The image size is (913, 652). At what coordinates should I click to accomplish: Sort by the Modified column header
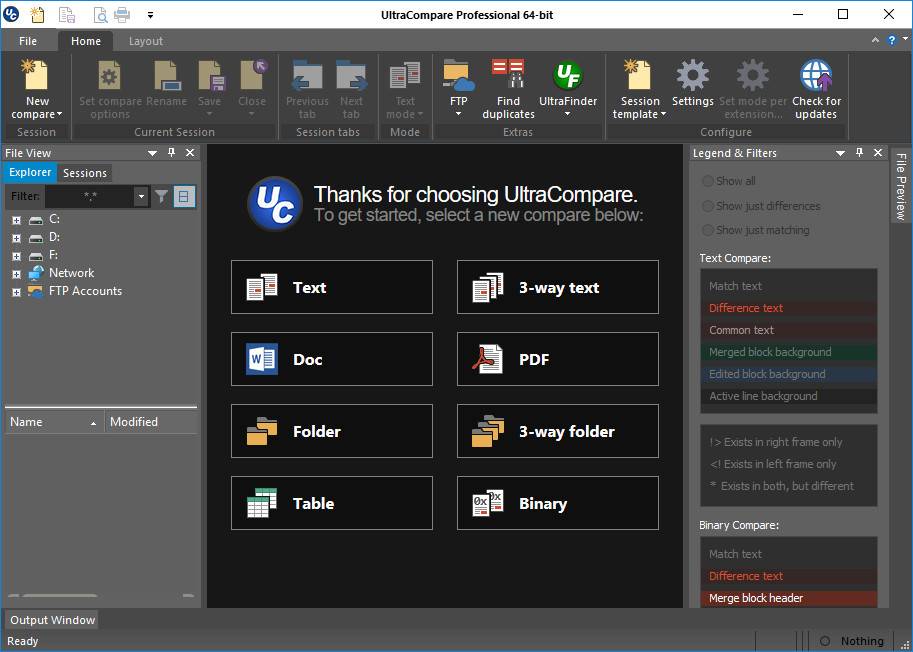click(151, 422)
